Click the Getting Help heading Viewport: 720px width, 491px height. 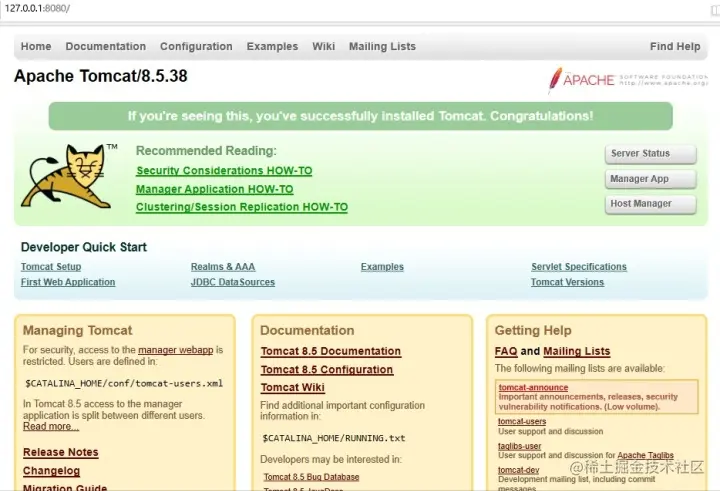533,330
